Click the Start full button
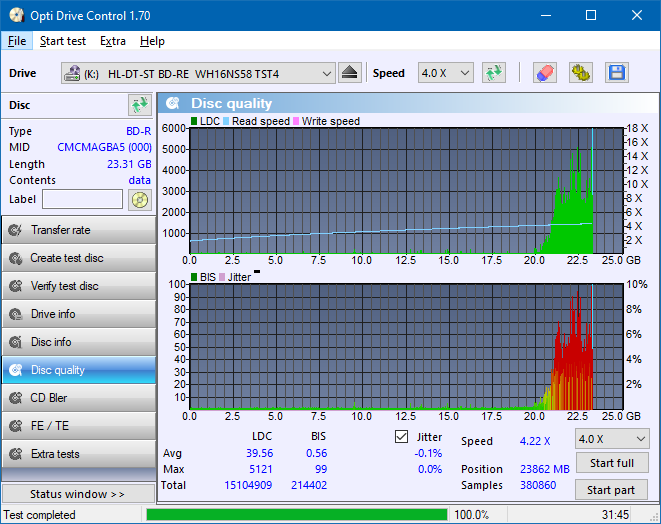661x524 pixels. click(x=612, y=463)
